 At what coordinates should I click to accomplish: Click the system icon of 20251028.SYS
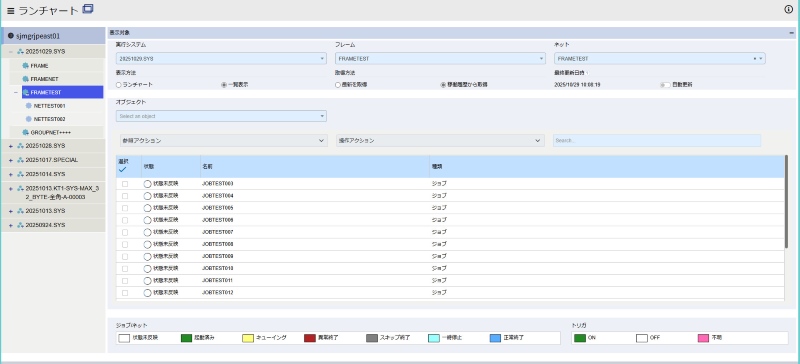tap(20, 146)
